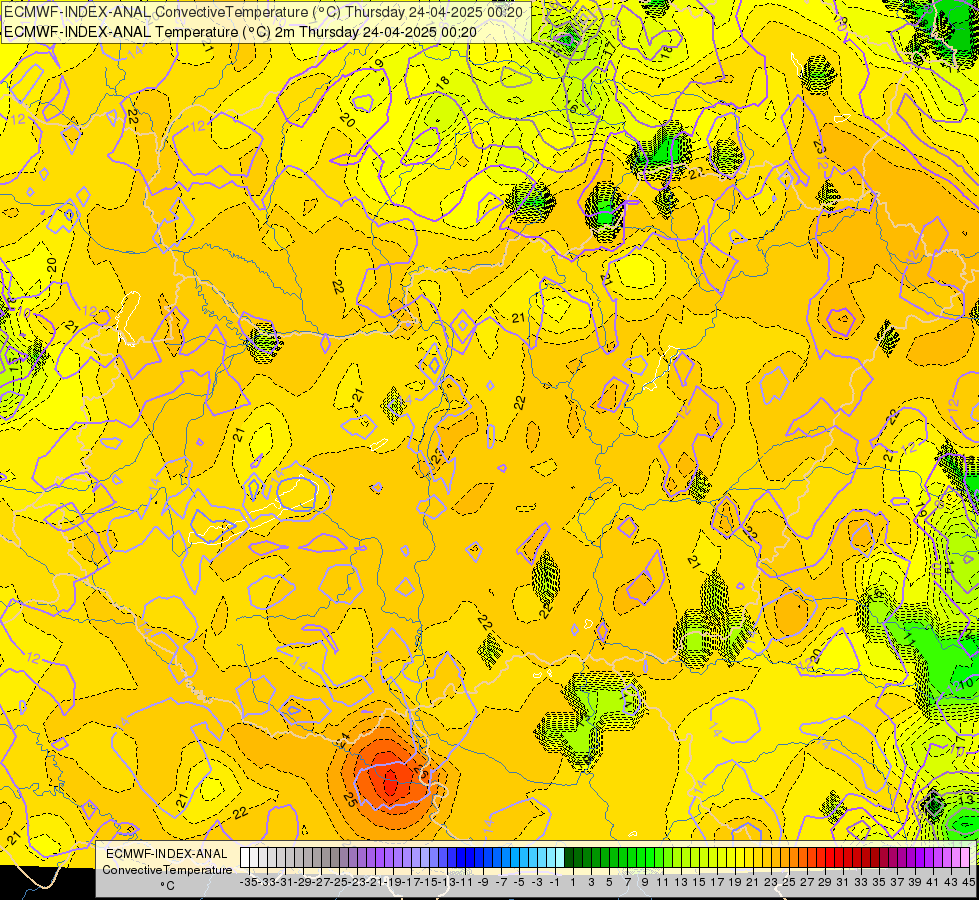The height and width of the screenshot is (900, 979).
Task: Click the 41 value on the legend scale
Action: [x=933, y=882]
